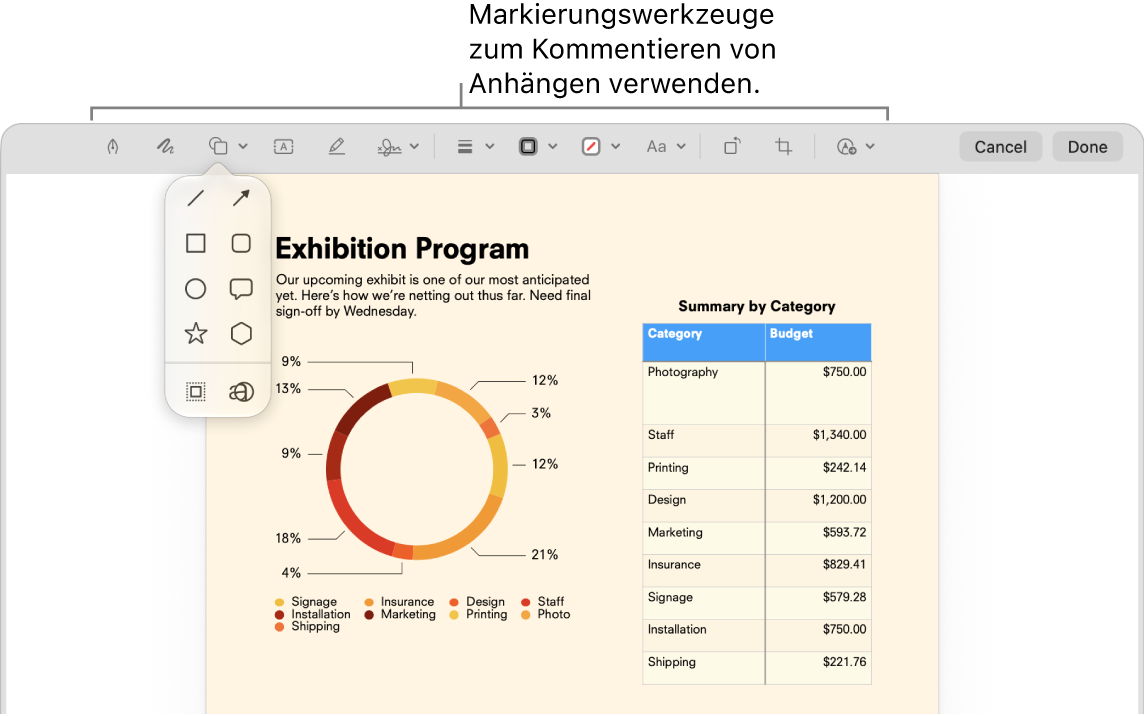Open the Border Color dropdown arrow

click(x=553, y=147)
